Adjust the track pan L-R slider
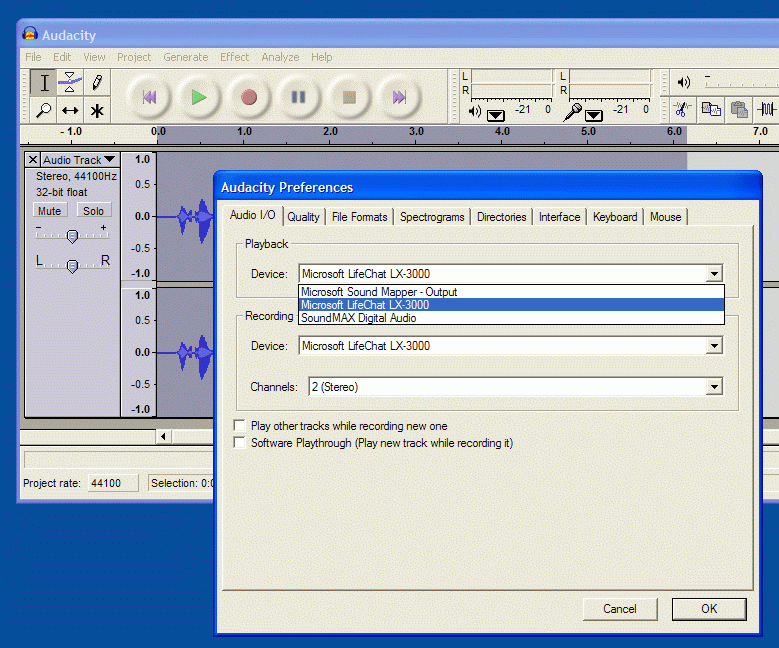779x648 pixels. click(73, 266)
